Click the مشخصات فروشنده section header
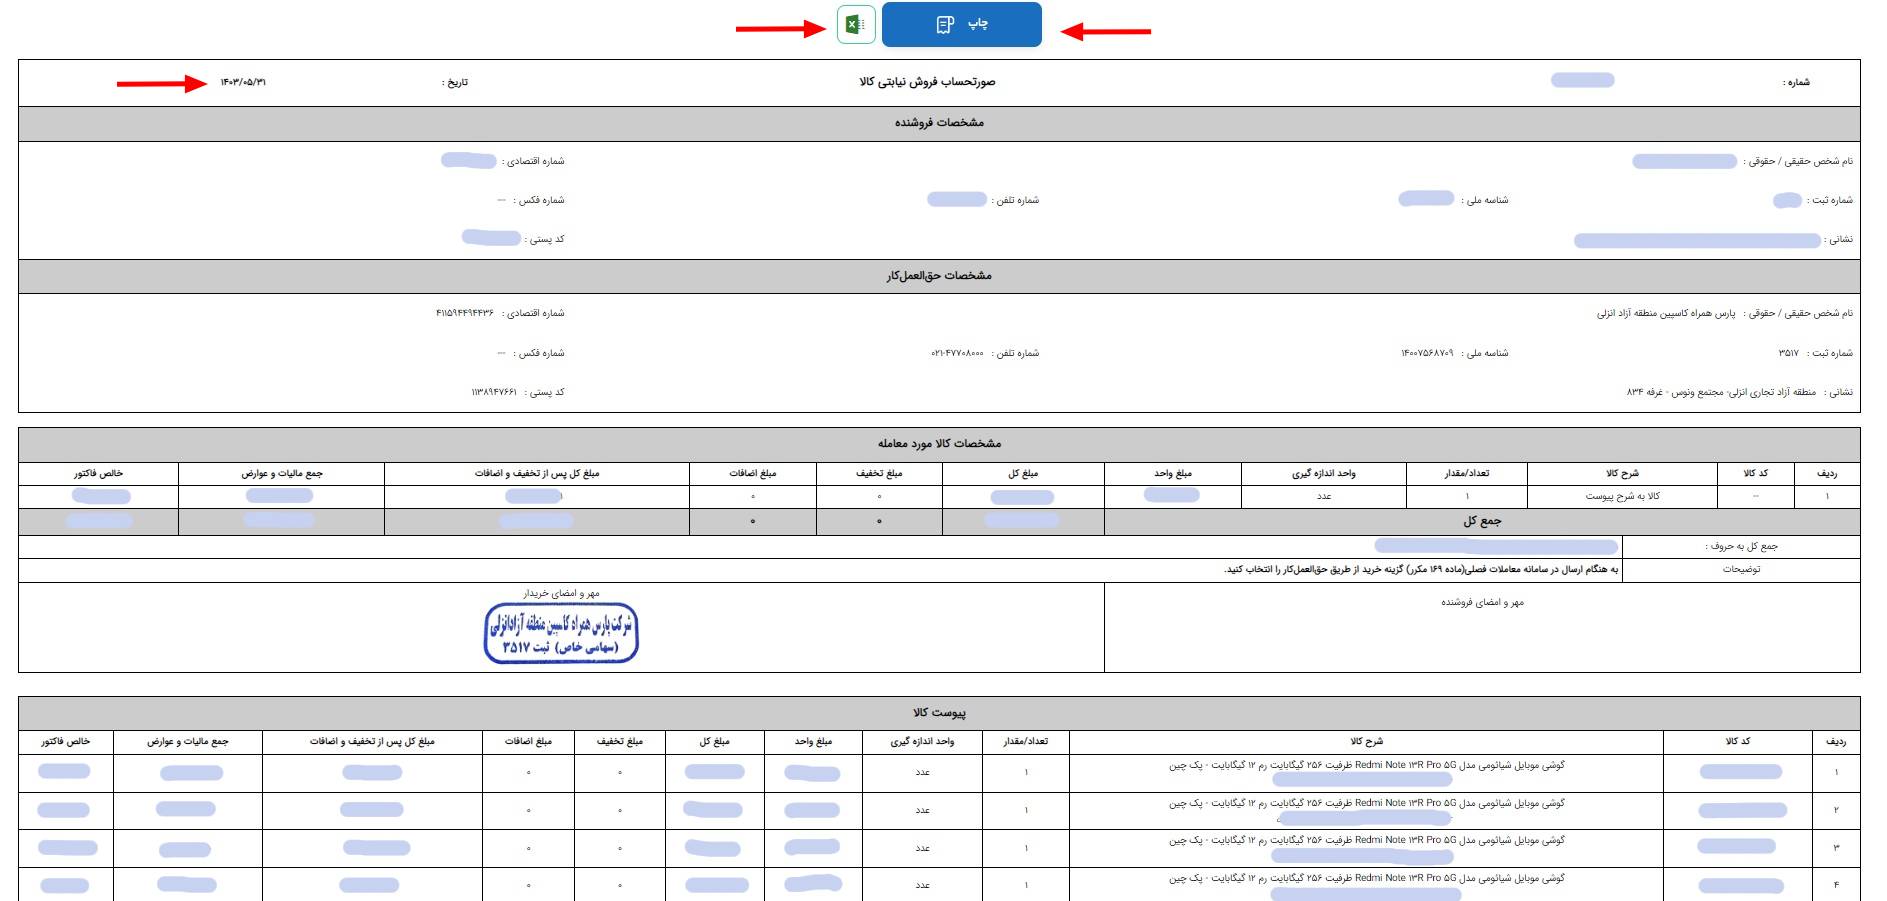Image resolution: width=1887 pixels, height=901 pixels. pyautogui.click(x=939, y=123)
